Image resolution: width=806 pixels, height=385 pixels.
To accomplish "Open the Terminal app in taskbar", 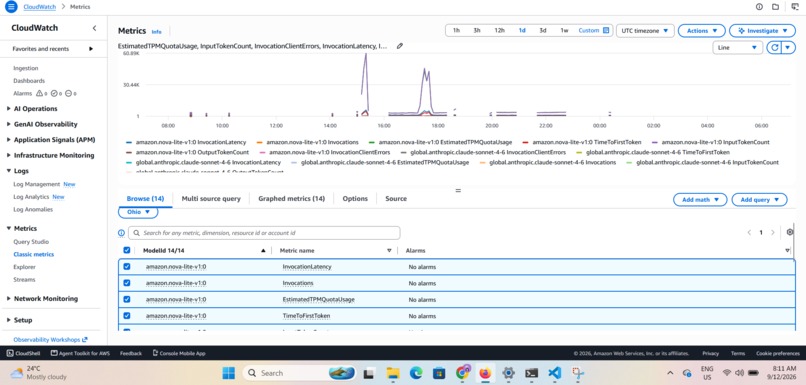I will click(532, 373).
